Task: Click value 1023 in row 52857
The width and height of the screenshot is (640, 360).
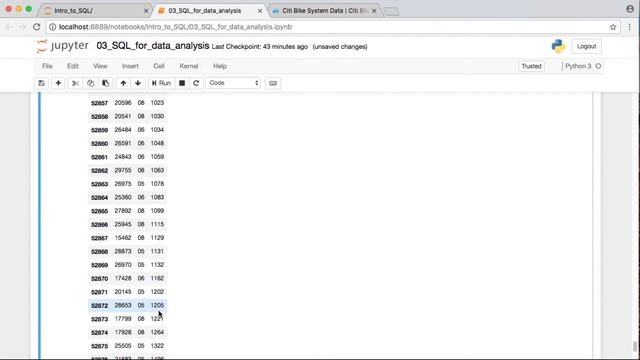Action: 157,103
